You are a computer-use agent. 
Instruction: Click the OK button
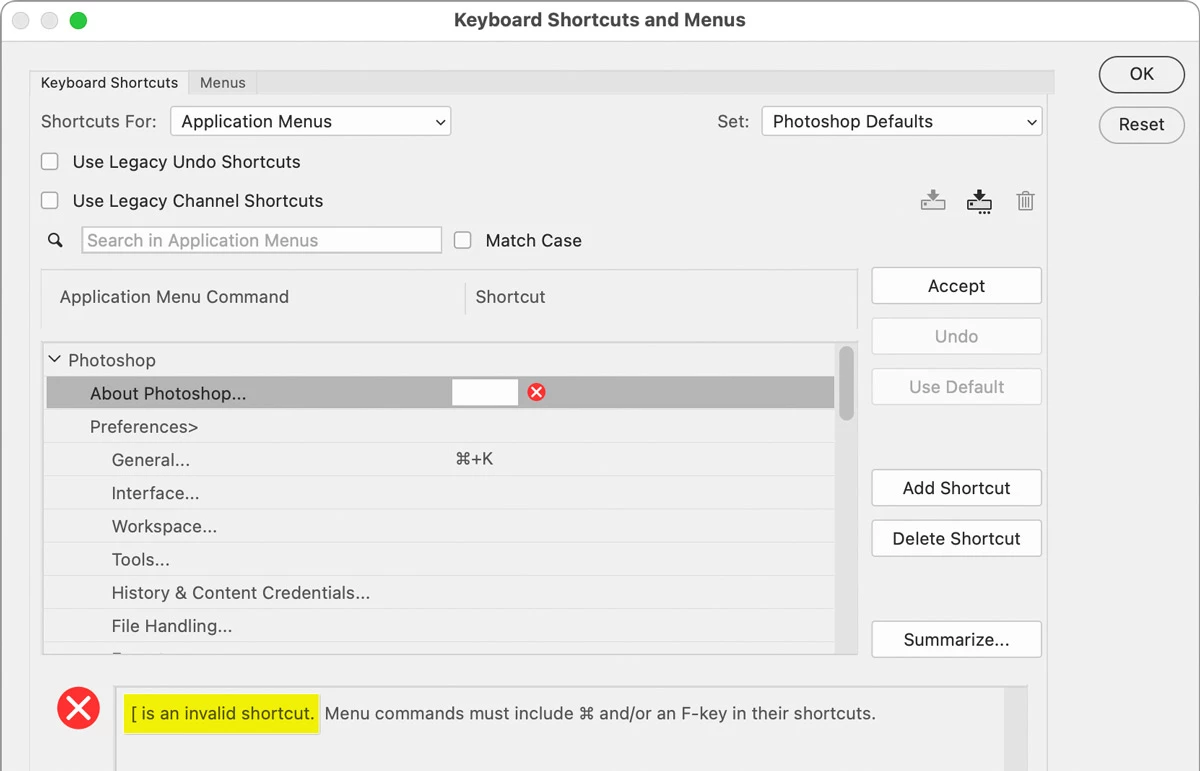(1141, 74)
